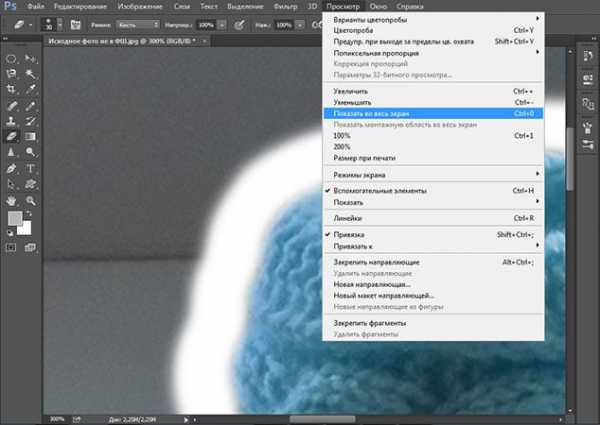Choose Размер при печати

tap(433, 158)
